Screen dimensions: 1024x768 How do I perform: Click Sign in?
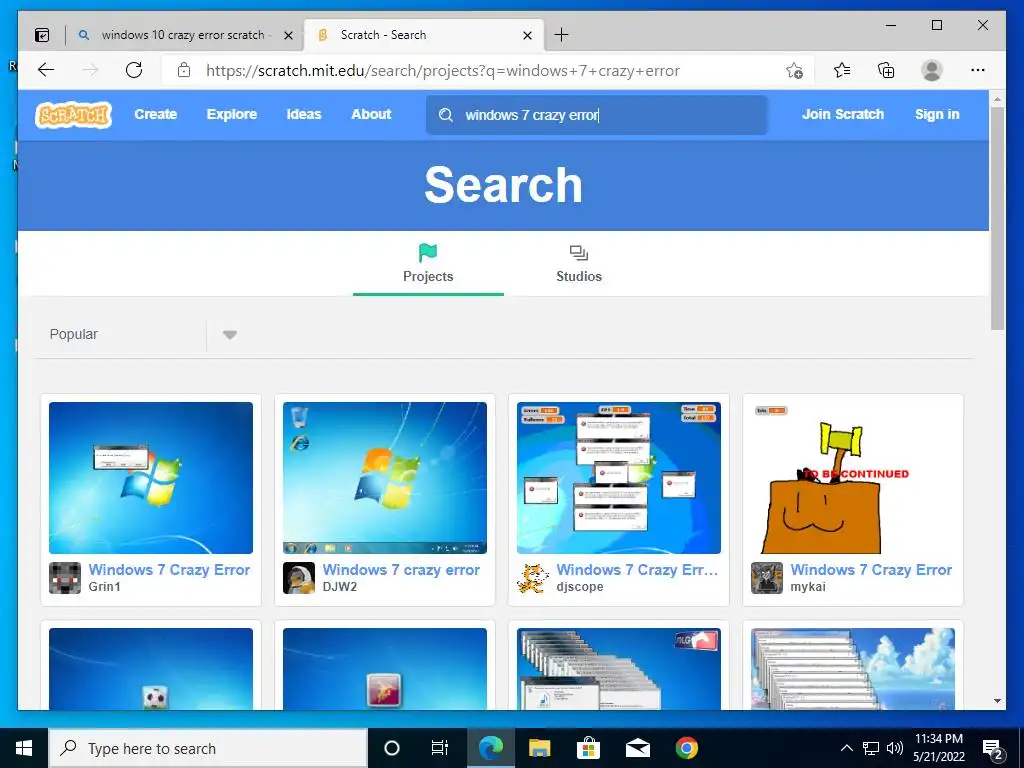[937, 114]
